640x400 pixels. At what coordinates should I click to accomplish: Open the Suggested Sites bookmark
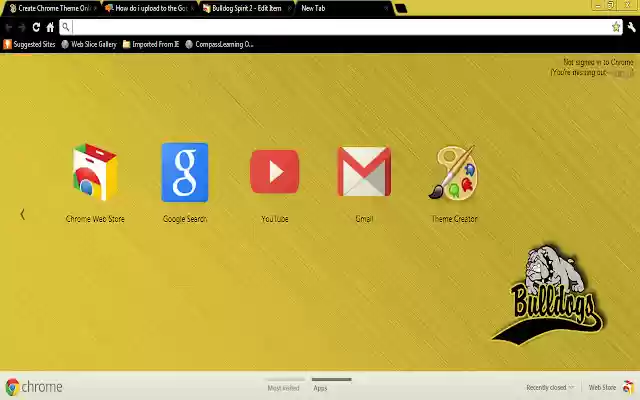pos(29,44)
